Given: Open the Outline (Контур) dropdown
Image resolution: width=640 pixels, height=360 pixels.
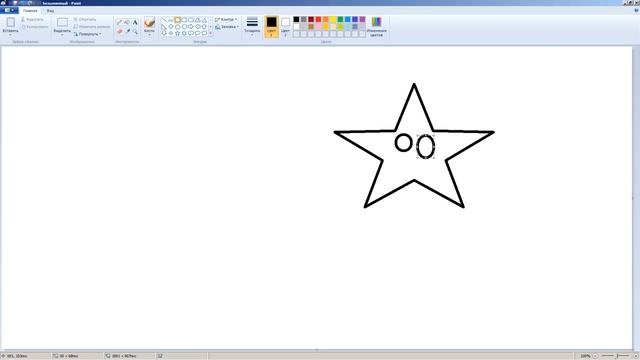Looking at the screenshot, I should pyautogui.click(x=226, y=19).
